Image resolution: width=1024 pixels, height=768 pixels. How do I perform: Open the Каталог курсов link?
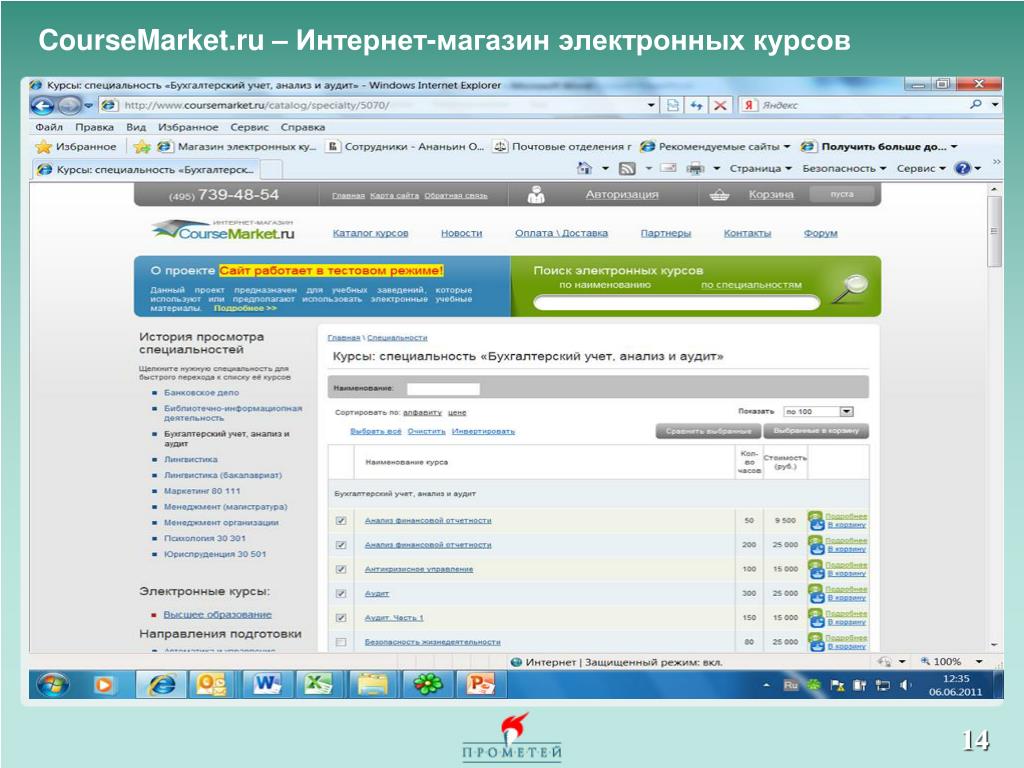pyautogui.click(x=370, y=233)
